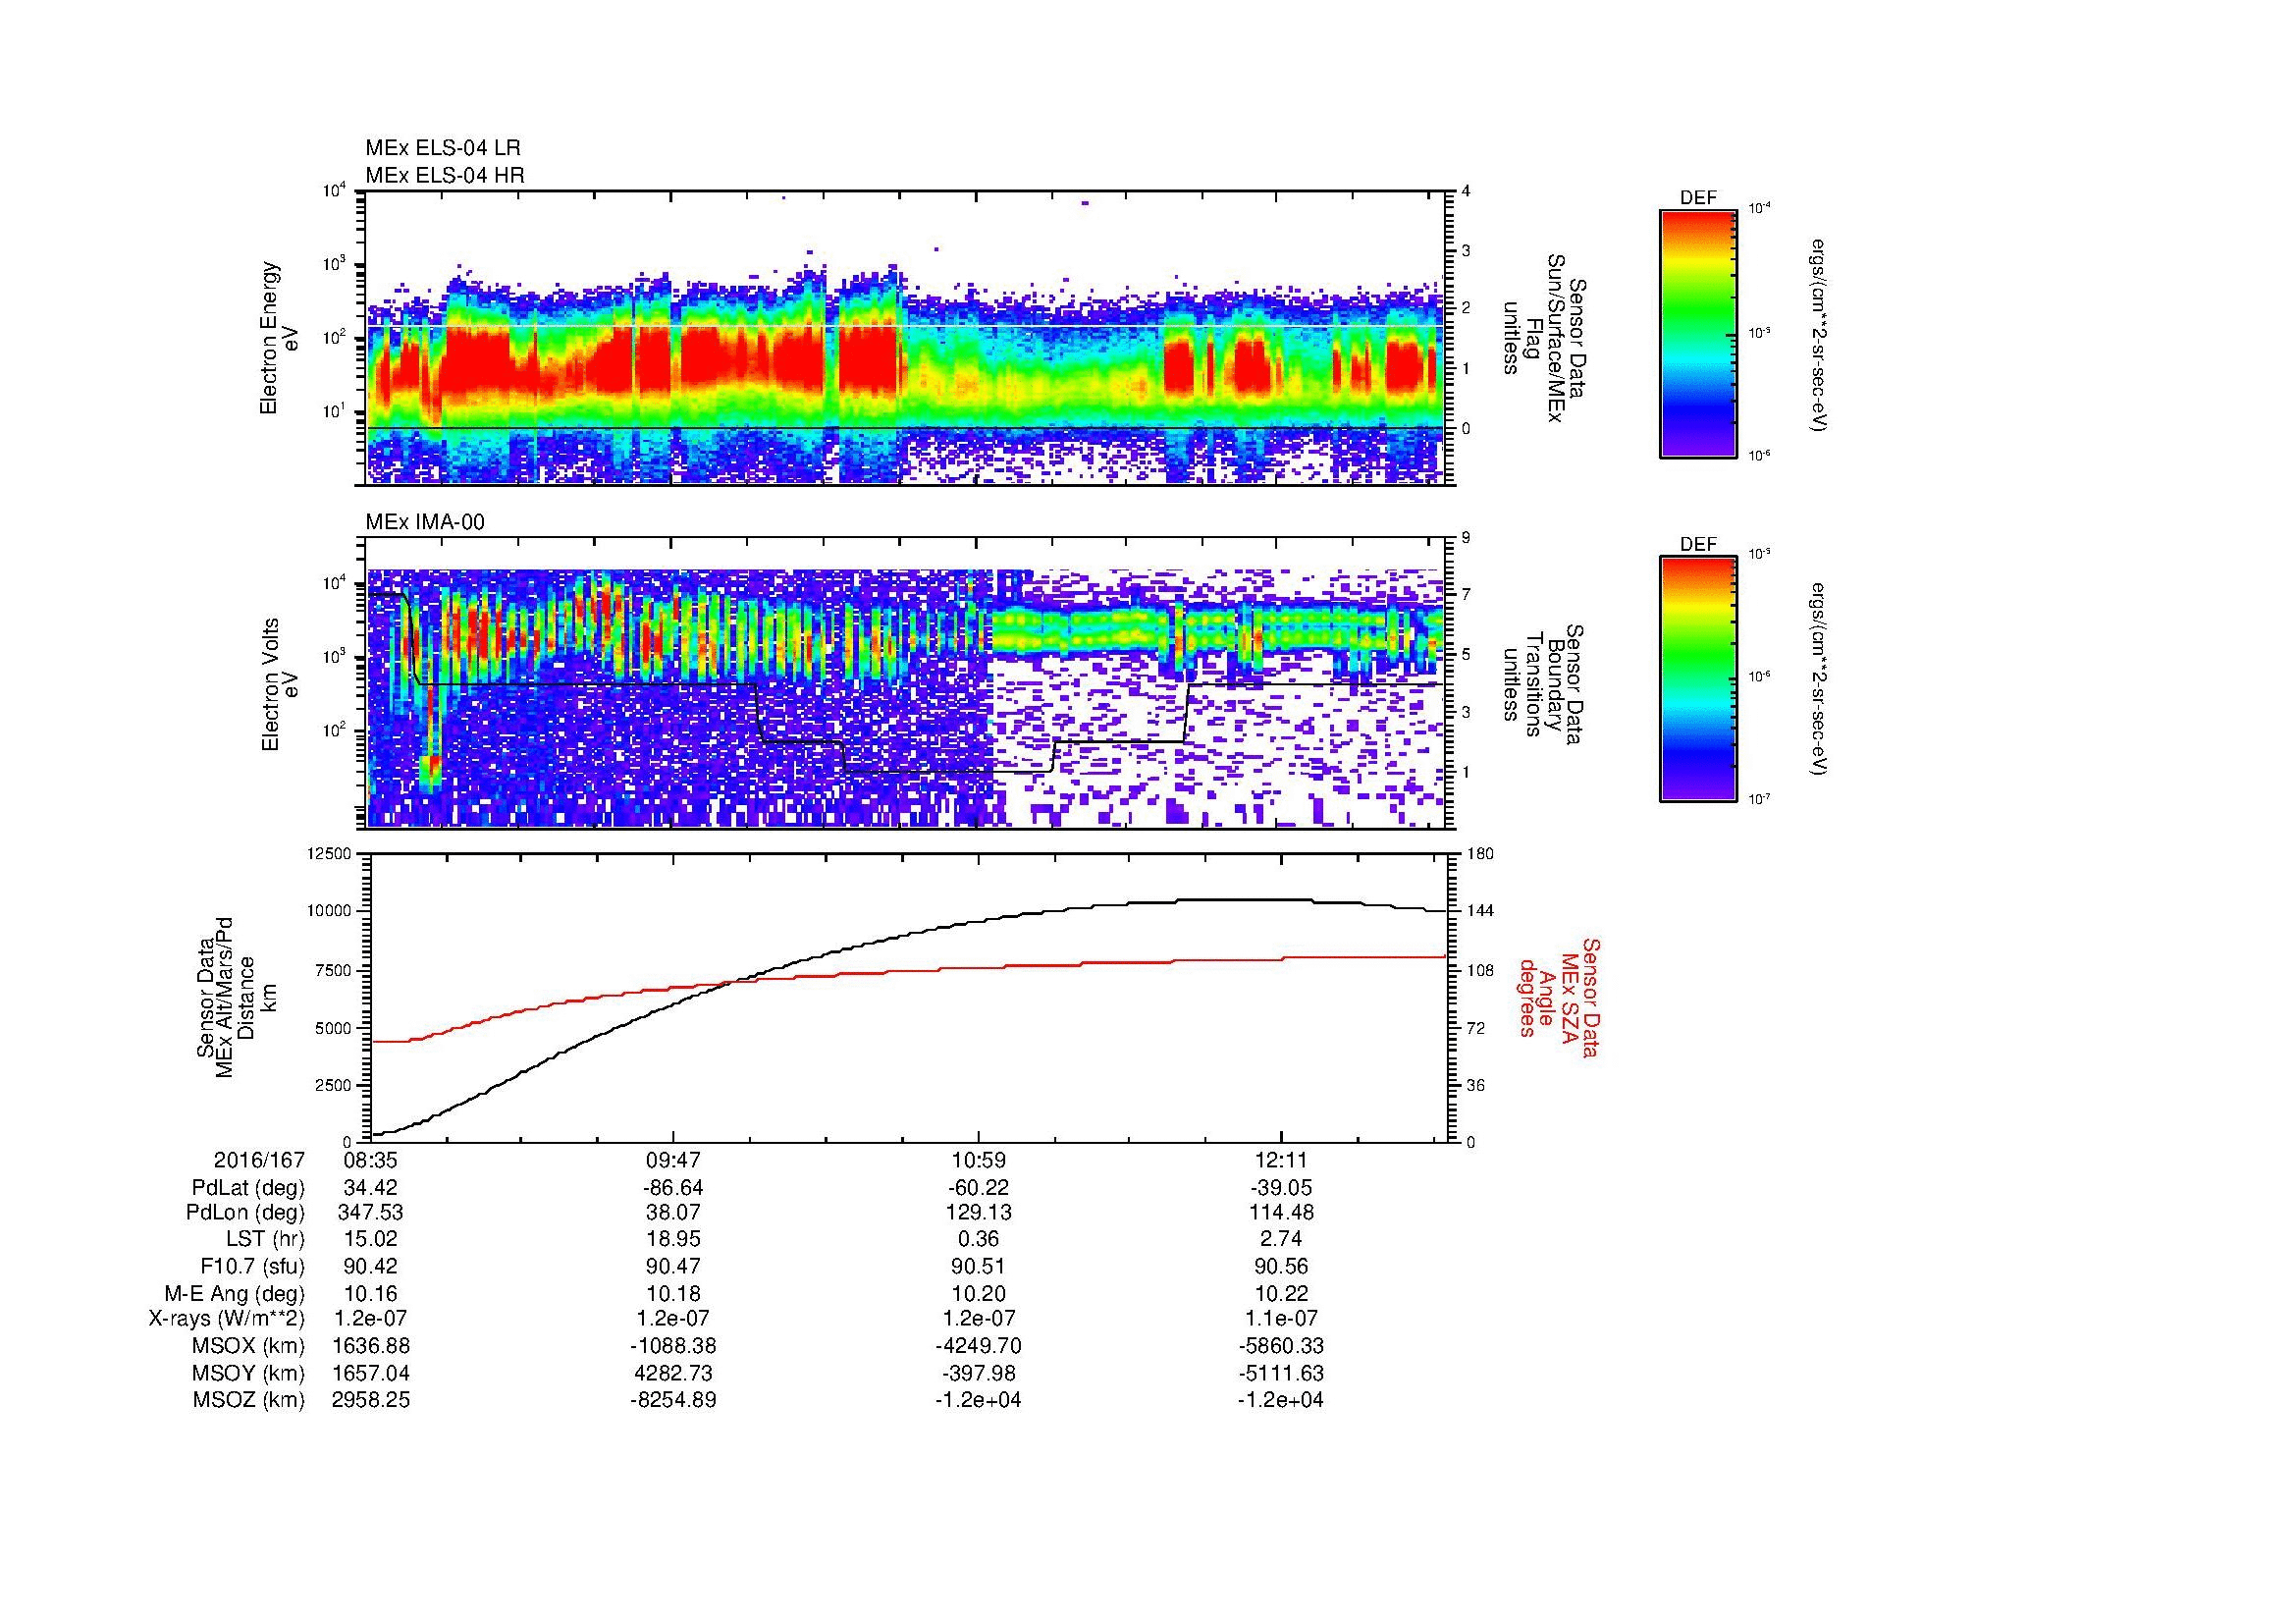Click PdLon value '38.07'
2296x1623 pixels.
(x=674, y=1212)
